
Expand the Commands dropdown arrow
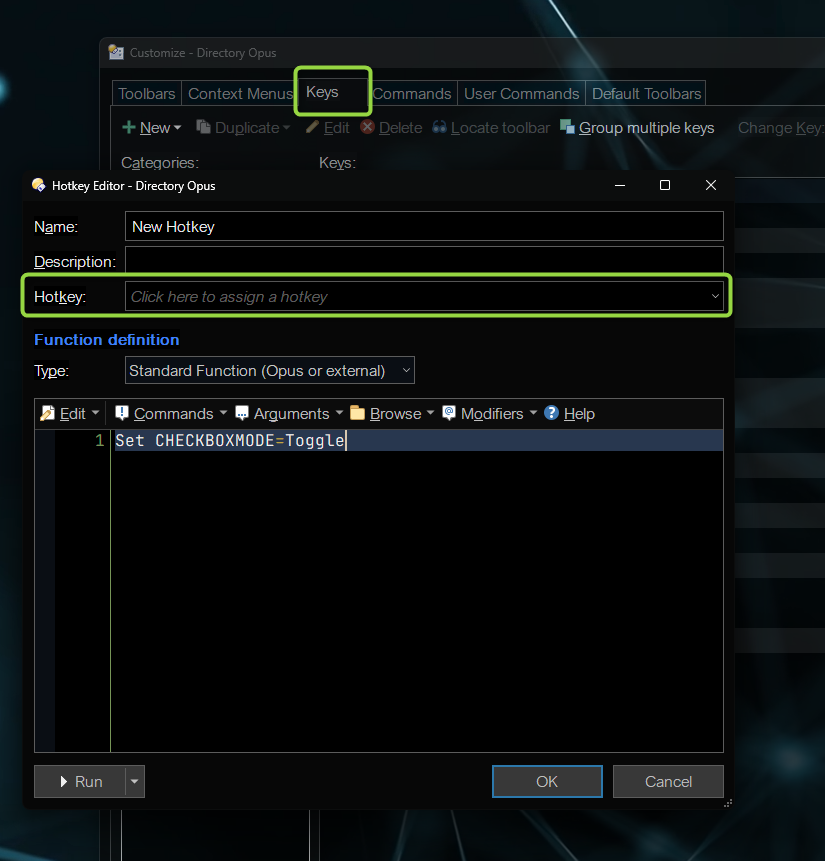[x=223, y=412]
